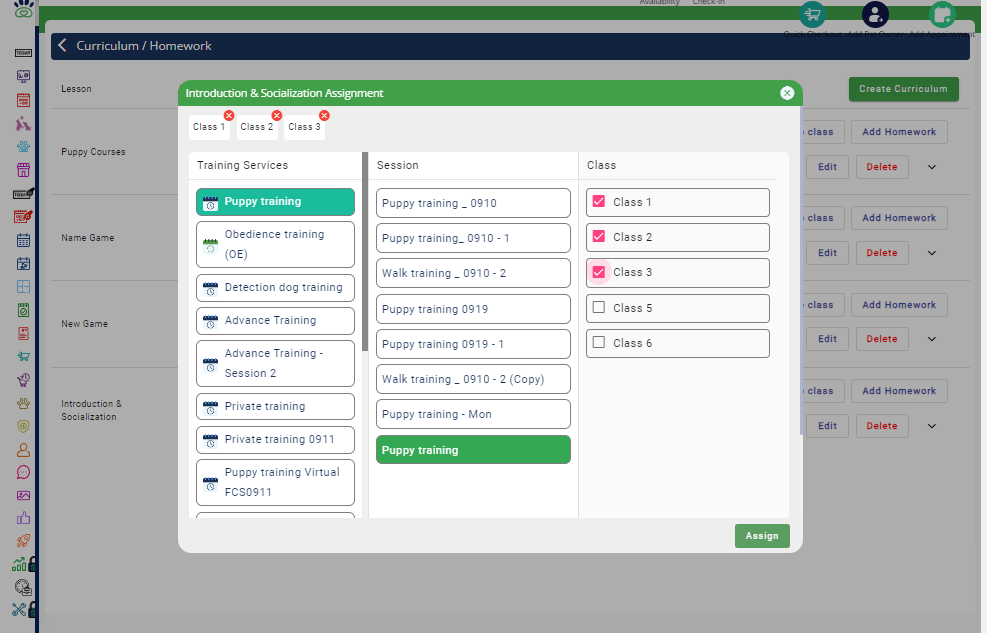This screenshot has height=633, width=987.
Task: Delete the New Game lesson
Action: (x=882, y=339)
